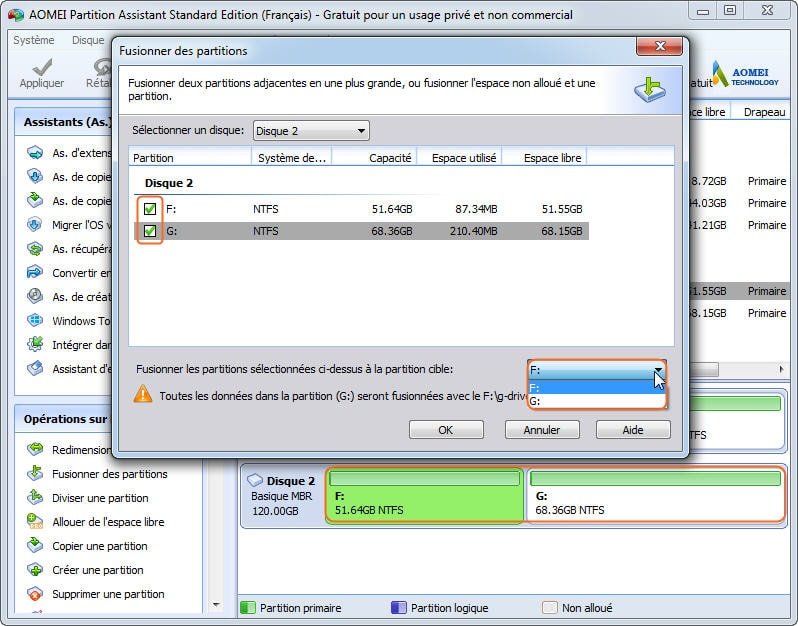Collapse the target partition dropdown arrow
The image size is (798, 626).
[x=658, y=370]
